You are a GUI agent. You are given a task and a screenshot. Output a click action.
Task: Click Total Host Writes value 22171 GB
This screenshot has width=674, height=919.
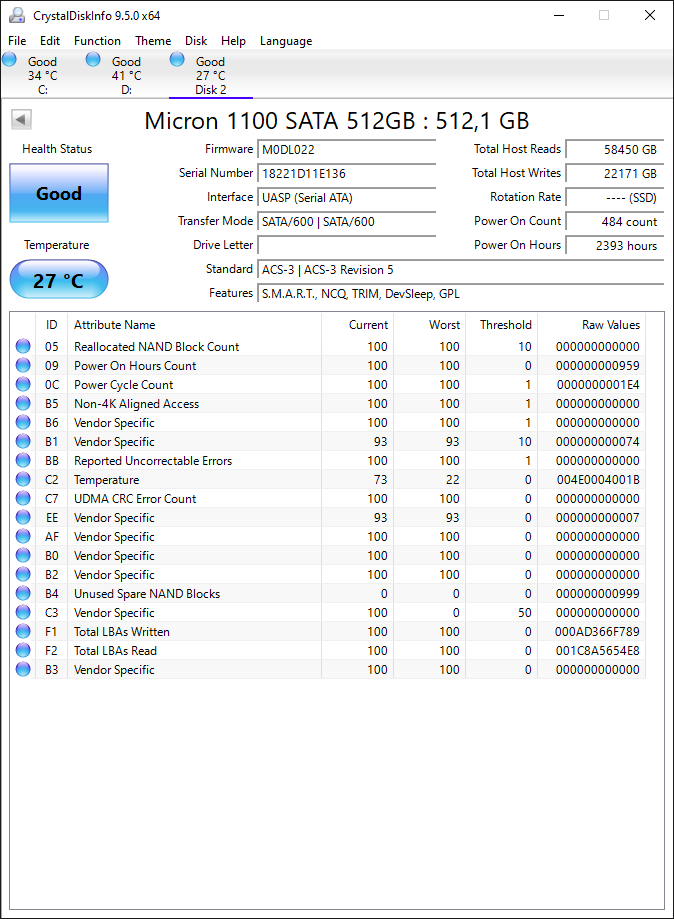coord(615,173)
